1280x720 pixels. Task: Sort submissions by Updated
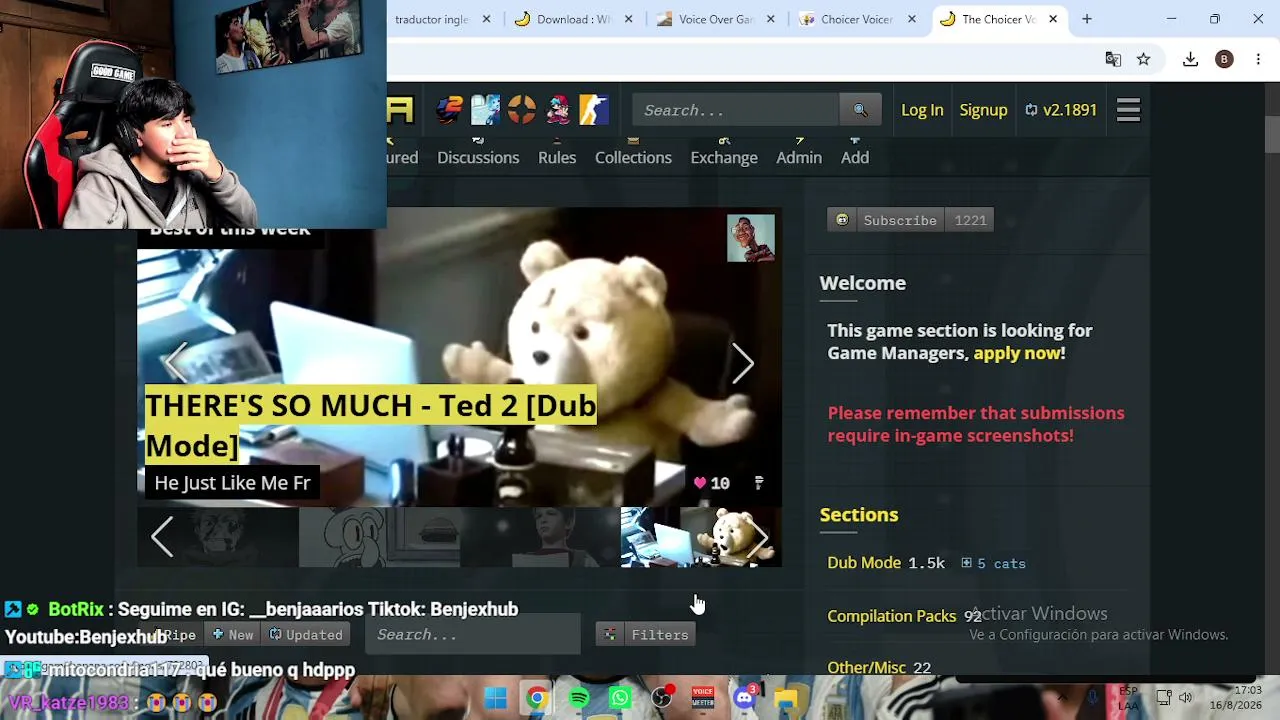306,635
